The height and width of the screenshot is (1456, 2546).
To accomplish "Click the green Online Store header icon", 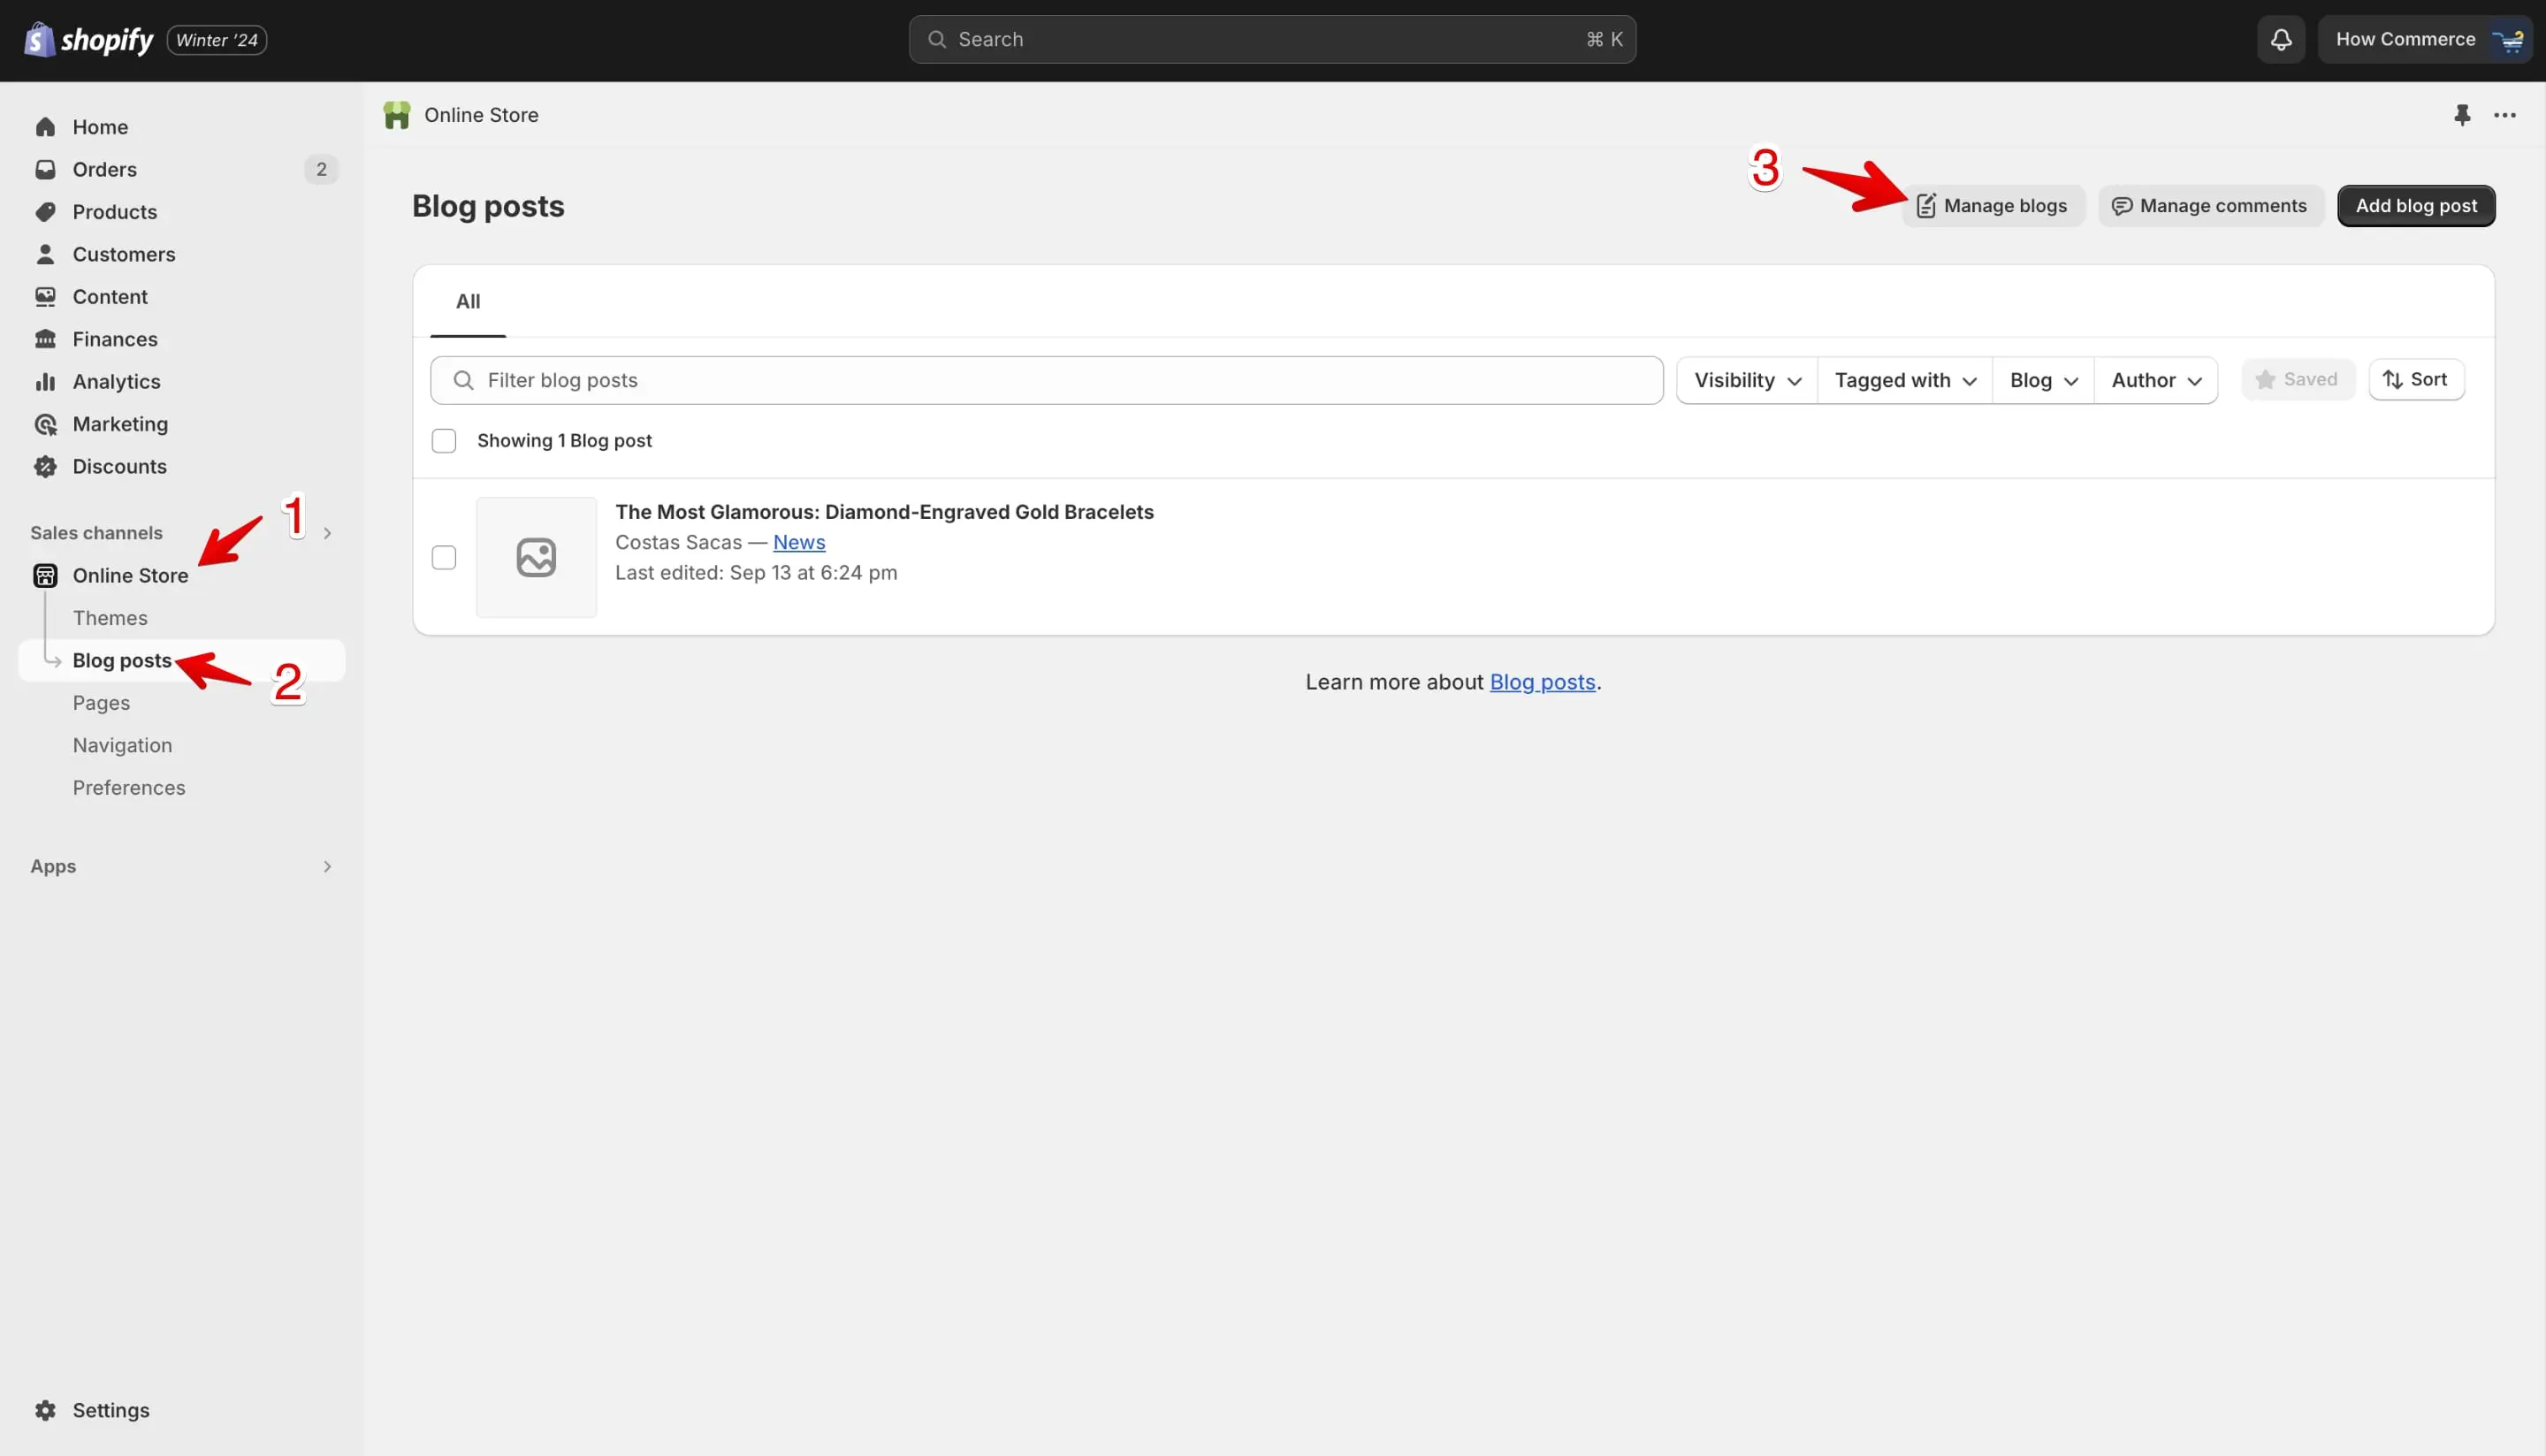I will coord(397,115).
